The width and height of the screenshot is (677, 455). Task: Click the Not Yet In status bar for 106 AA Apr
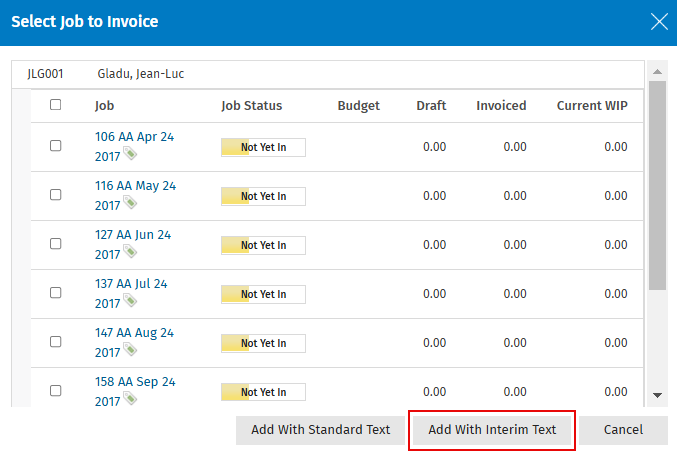coord(263,147)
